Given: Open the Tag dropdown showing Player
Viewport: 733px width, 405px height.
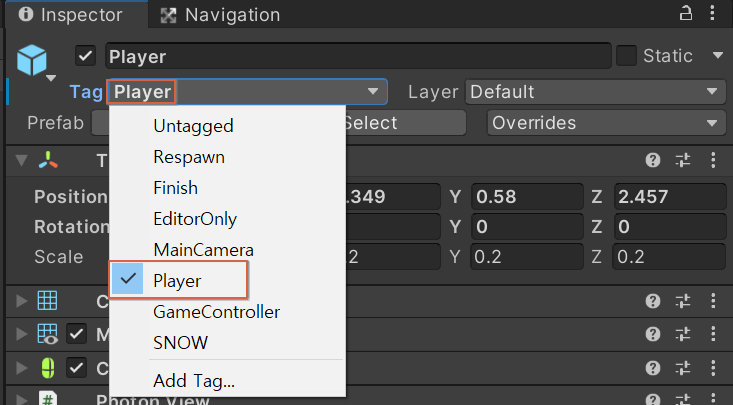Looking at the screenshot, I should pos(247,92).
